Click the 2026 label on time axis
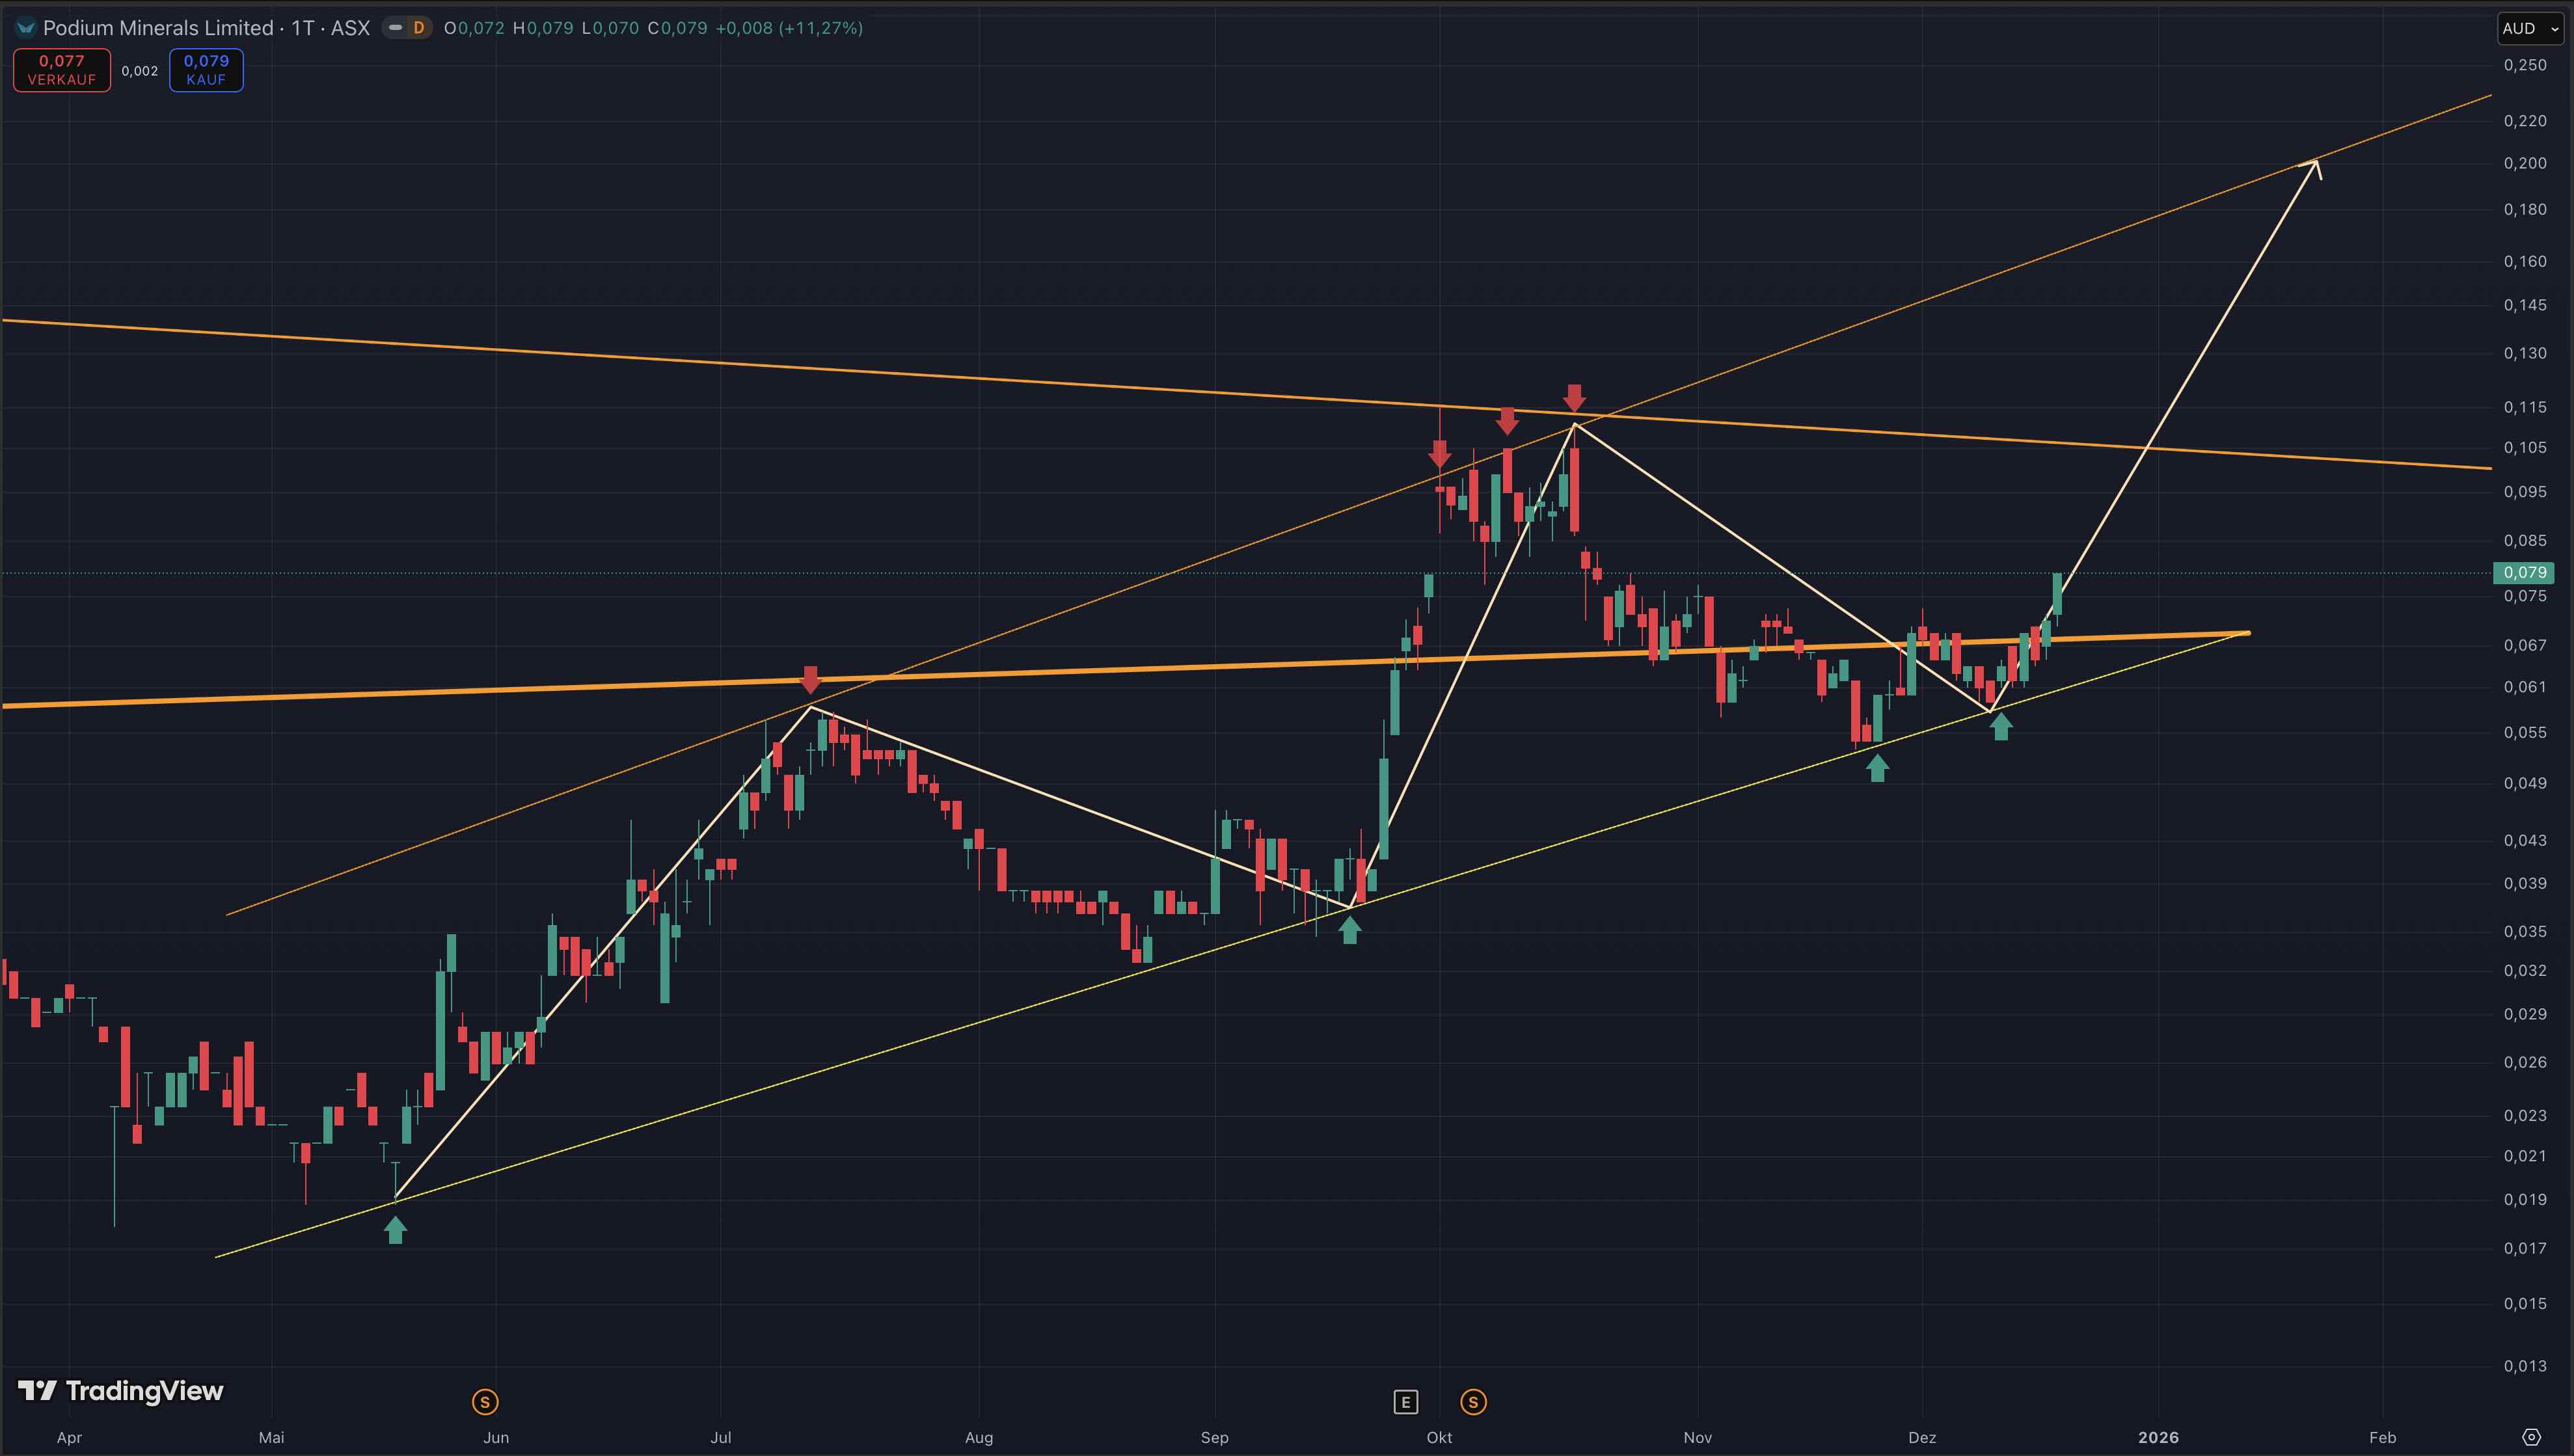Screen dimensions: 2574x1456 pyautogui.click(x=2158, y=1437)
